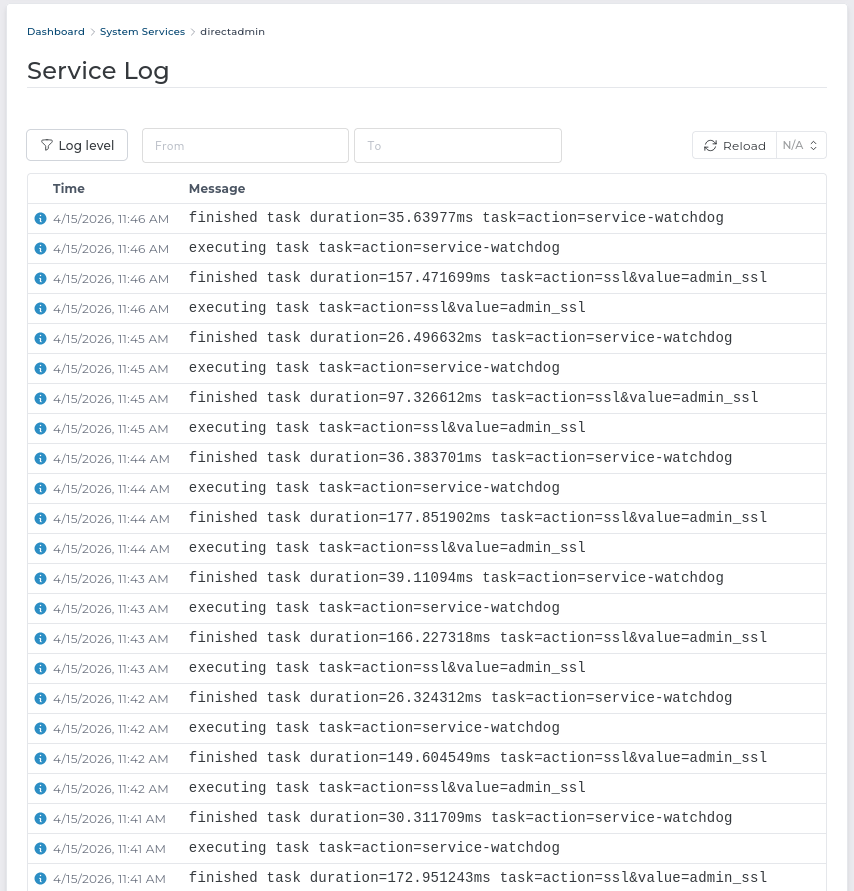Sort the log by the Message column

[217, 188]
